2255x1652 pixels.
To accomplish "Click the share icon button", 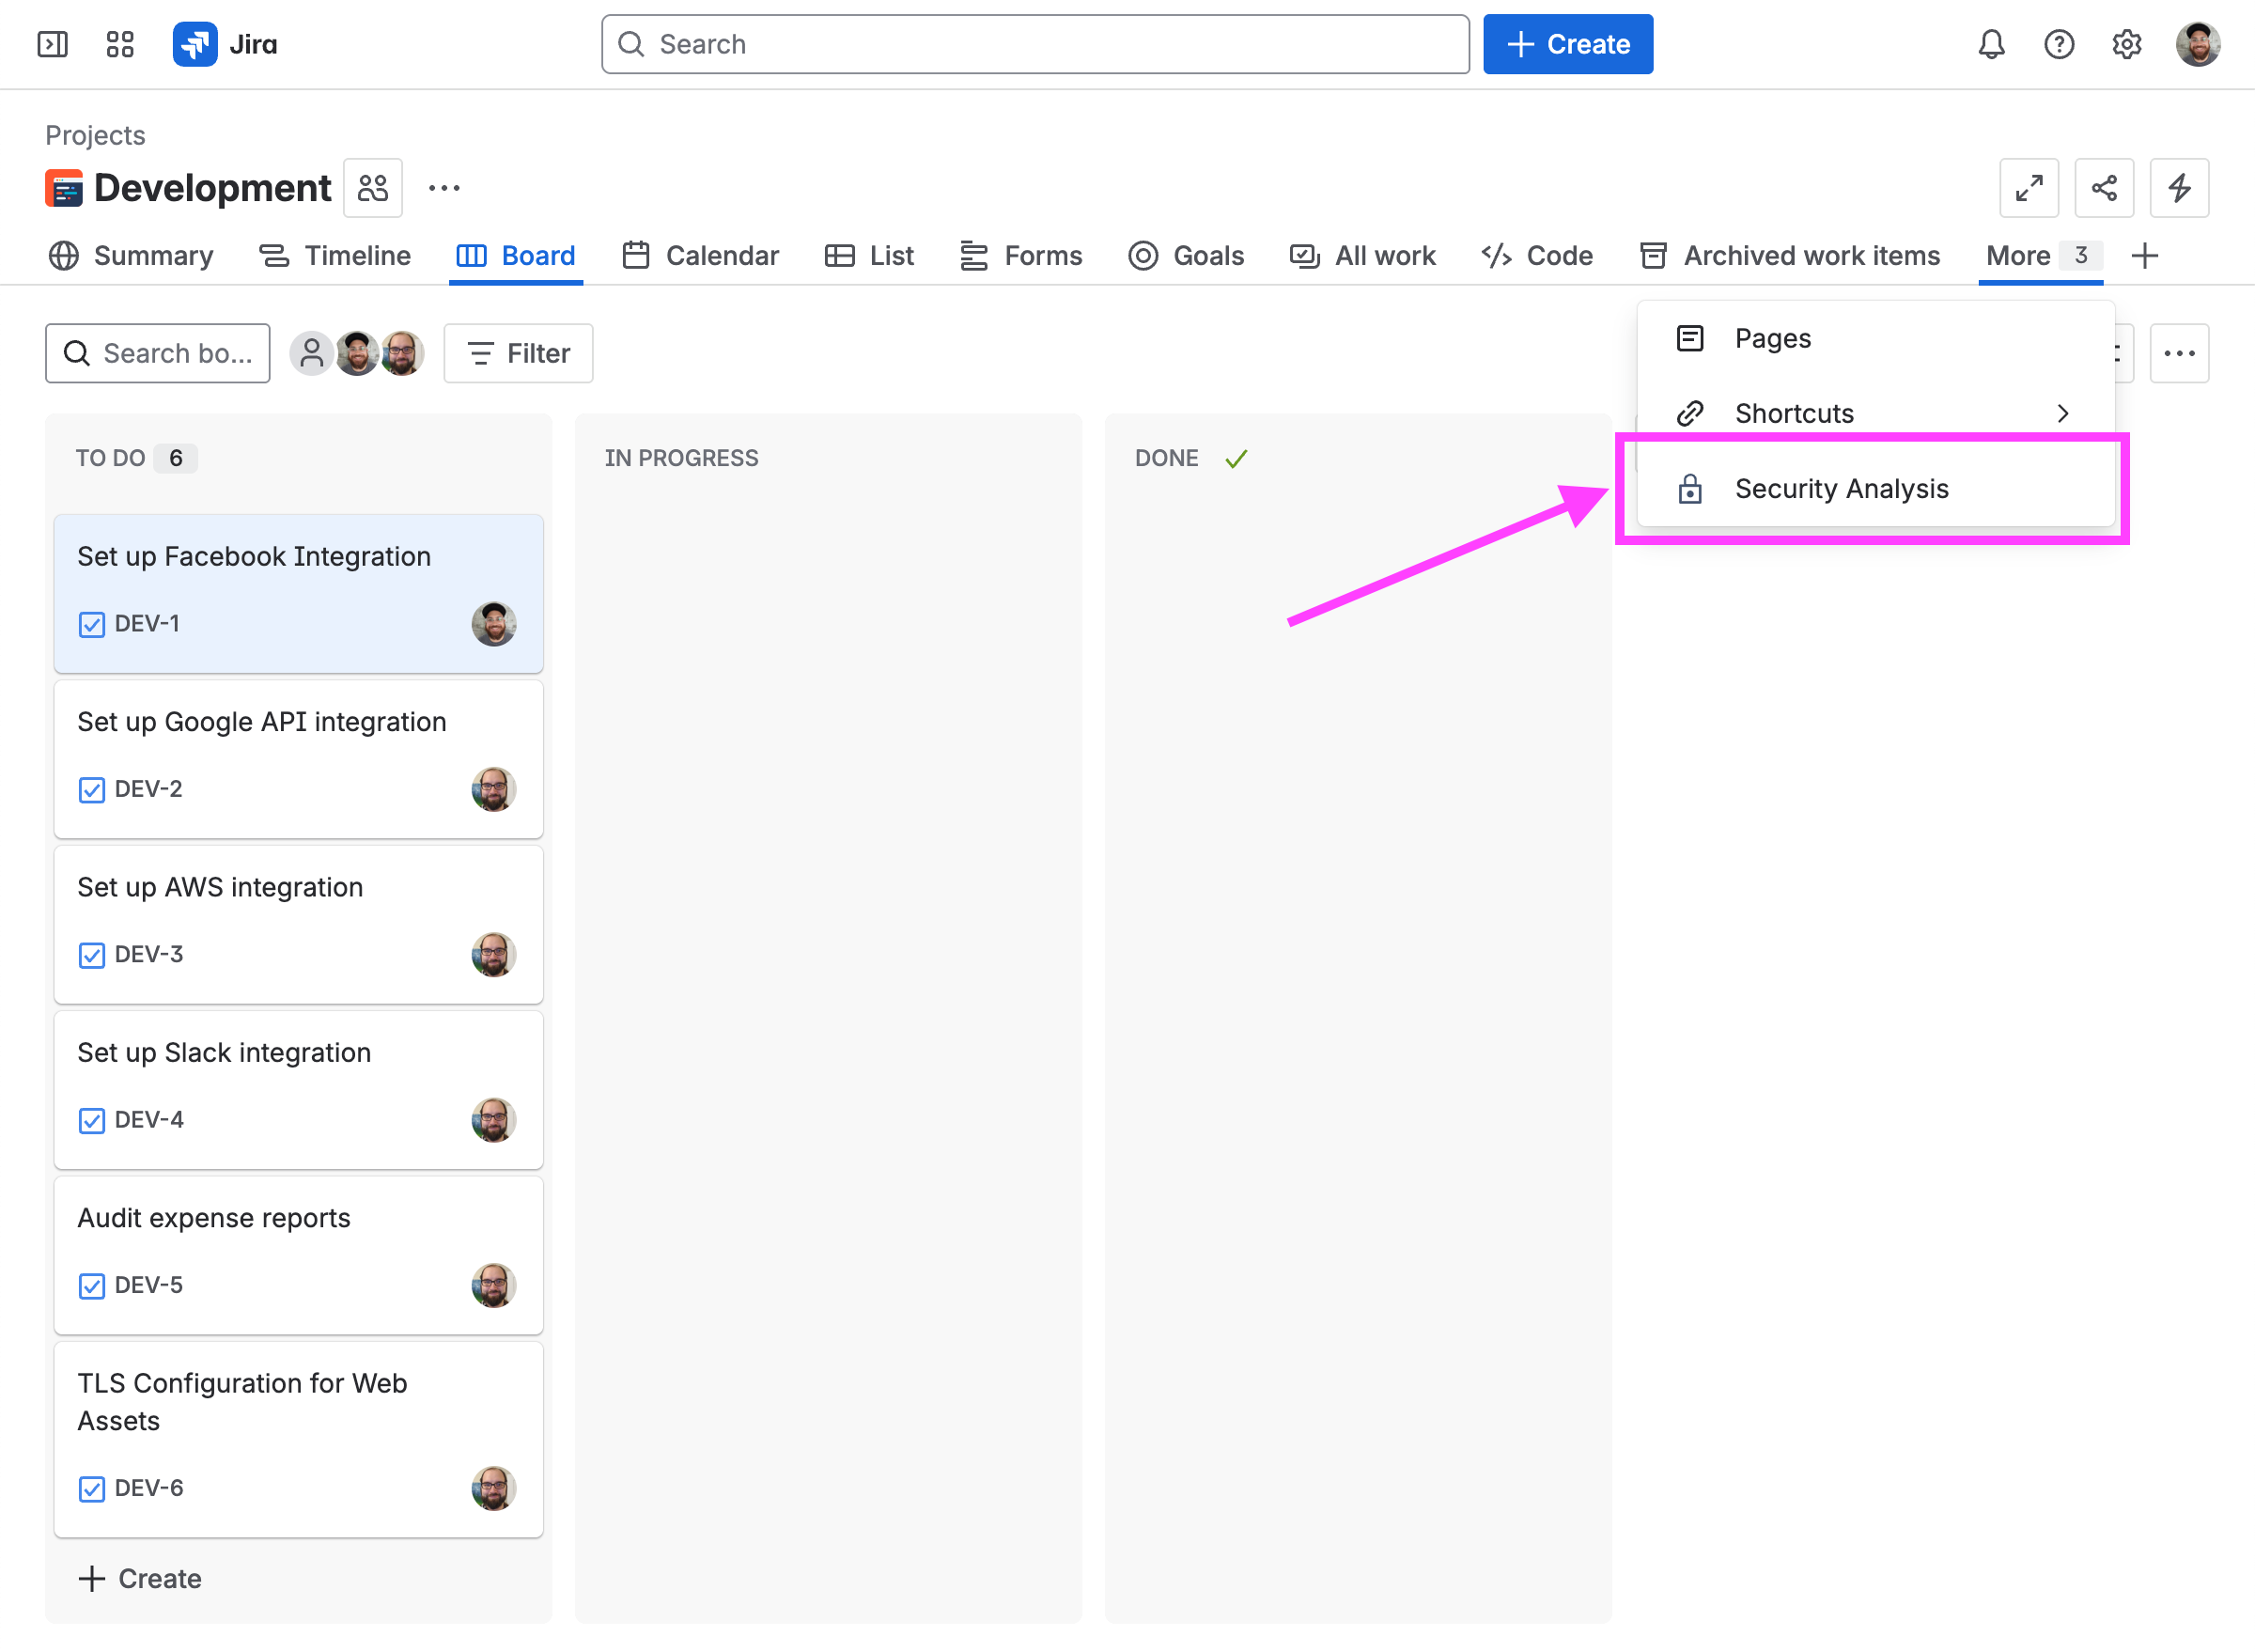I will tap(2104, 188).
